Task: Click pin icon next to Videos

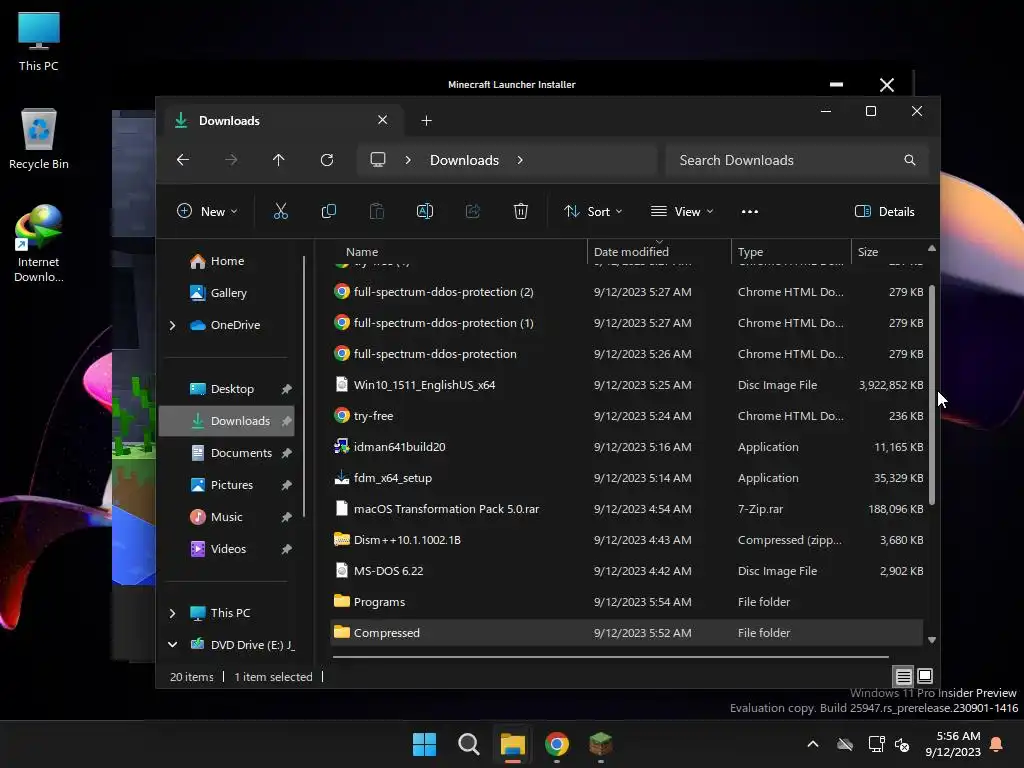Action: (x=286, y=549)
